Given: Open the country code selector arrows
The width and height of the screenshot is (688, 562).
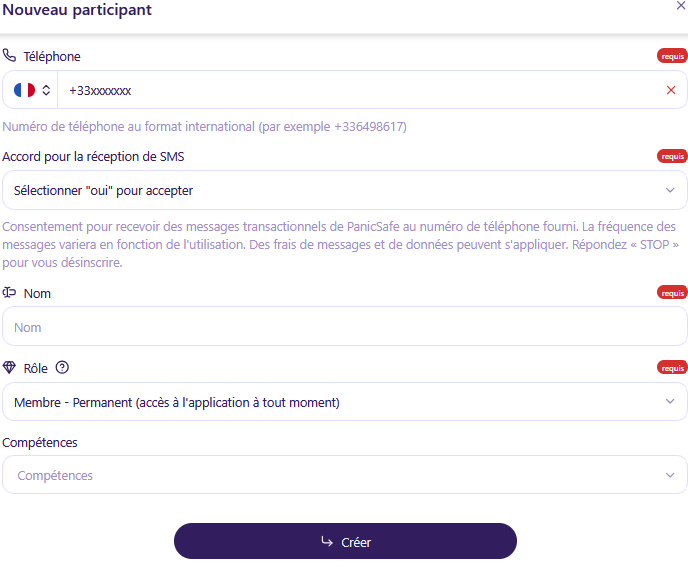Looking at the screenshot, I should 46,90.
